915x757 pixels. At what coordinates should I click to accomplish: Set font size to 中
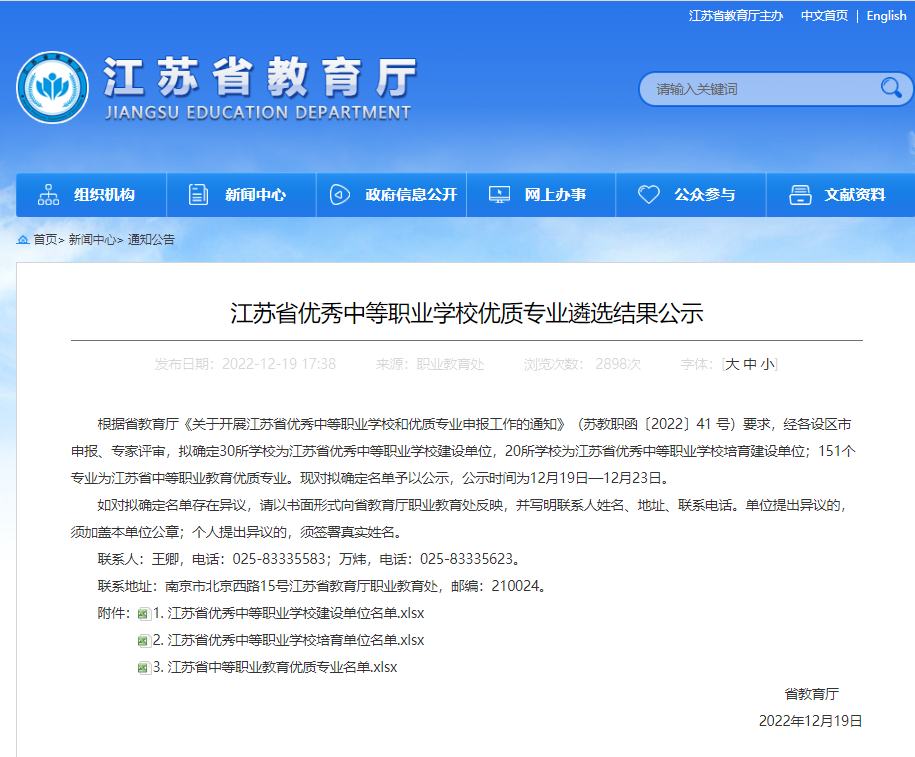tap(750, 364)
